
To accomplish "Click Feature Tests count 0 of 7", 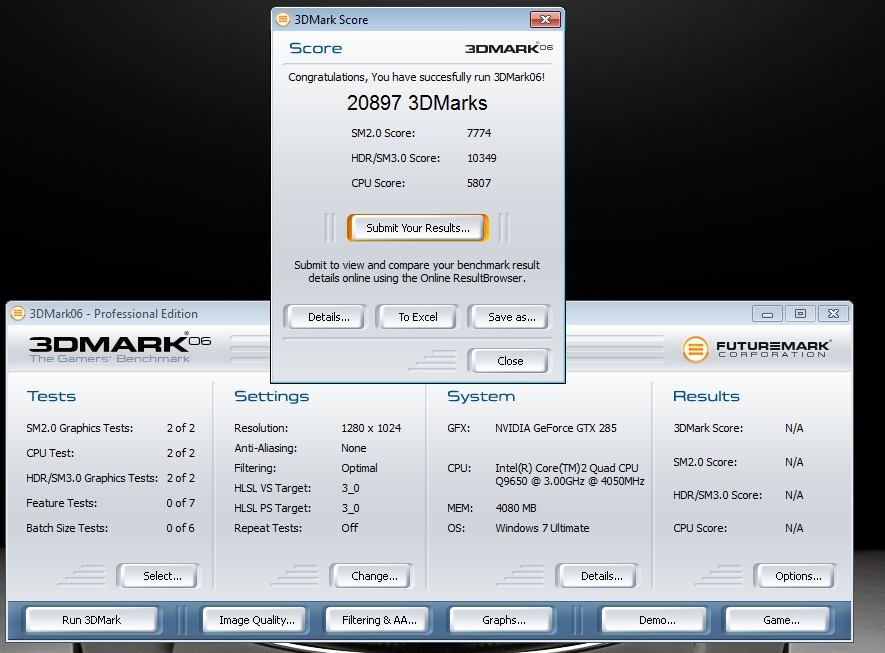I will coord(180,503).
